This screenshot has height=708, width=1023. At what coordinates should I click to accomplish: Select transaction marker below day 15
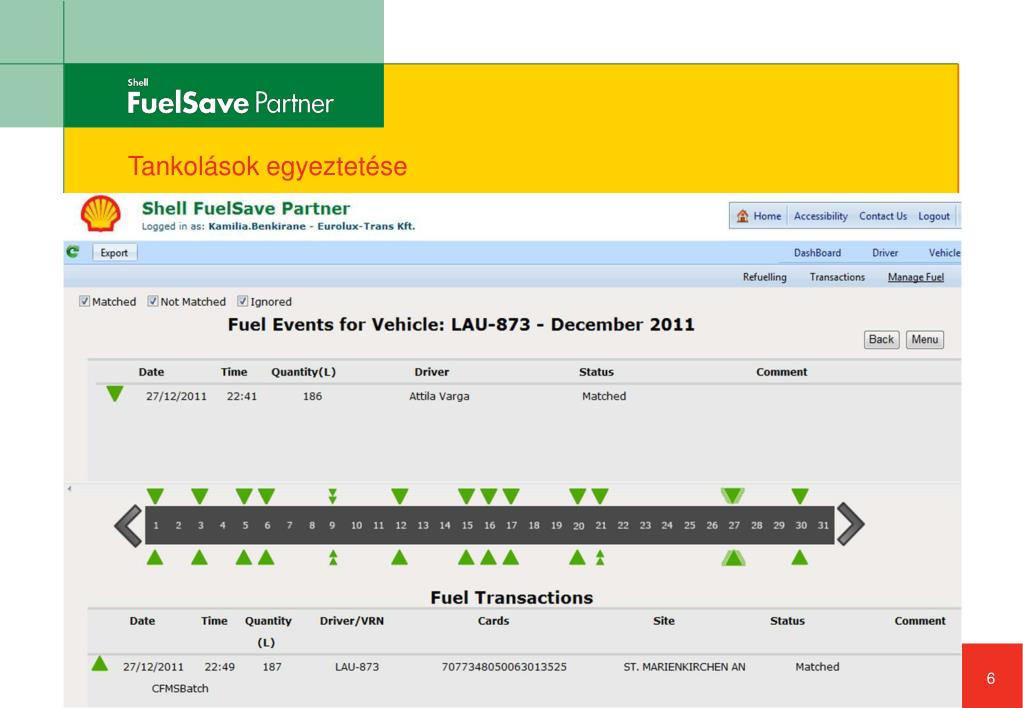466,557
